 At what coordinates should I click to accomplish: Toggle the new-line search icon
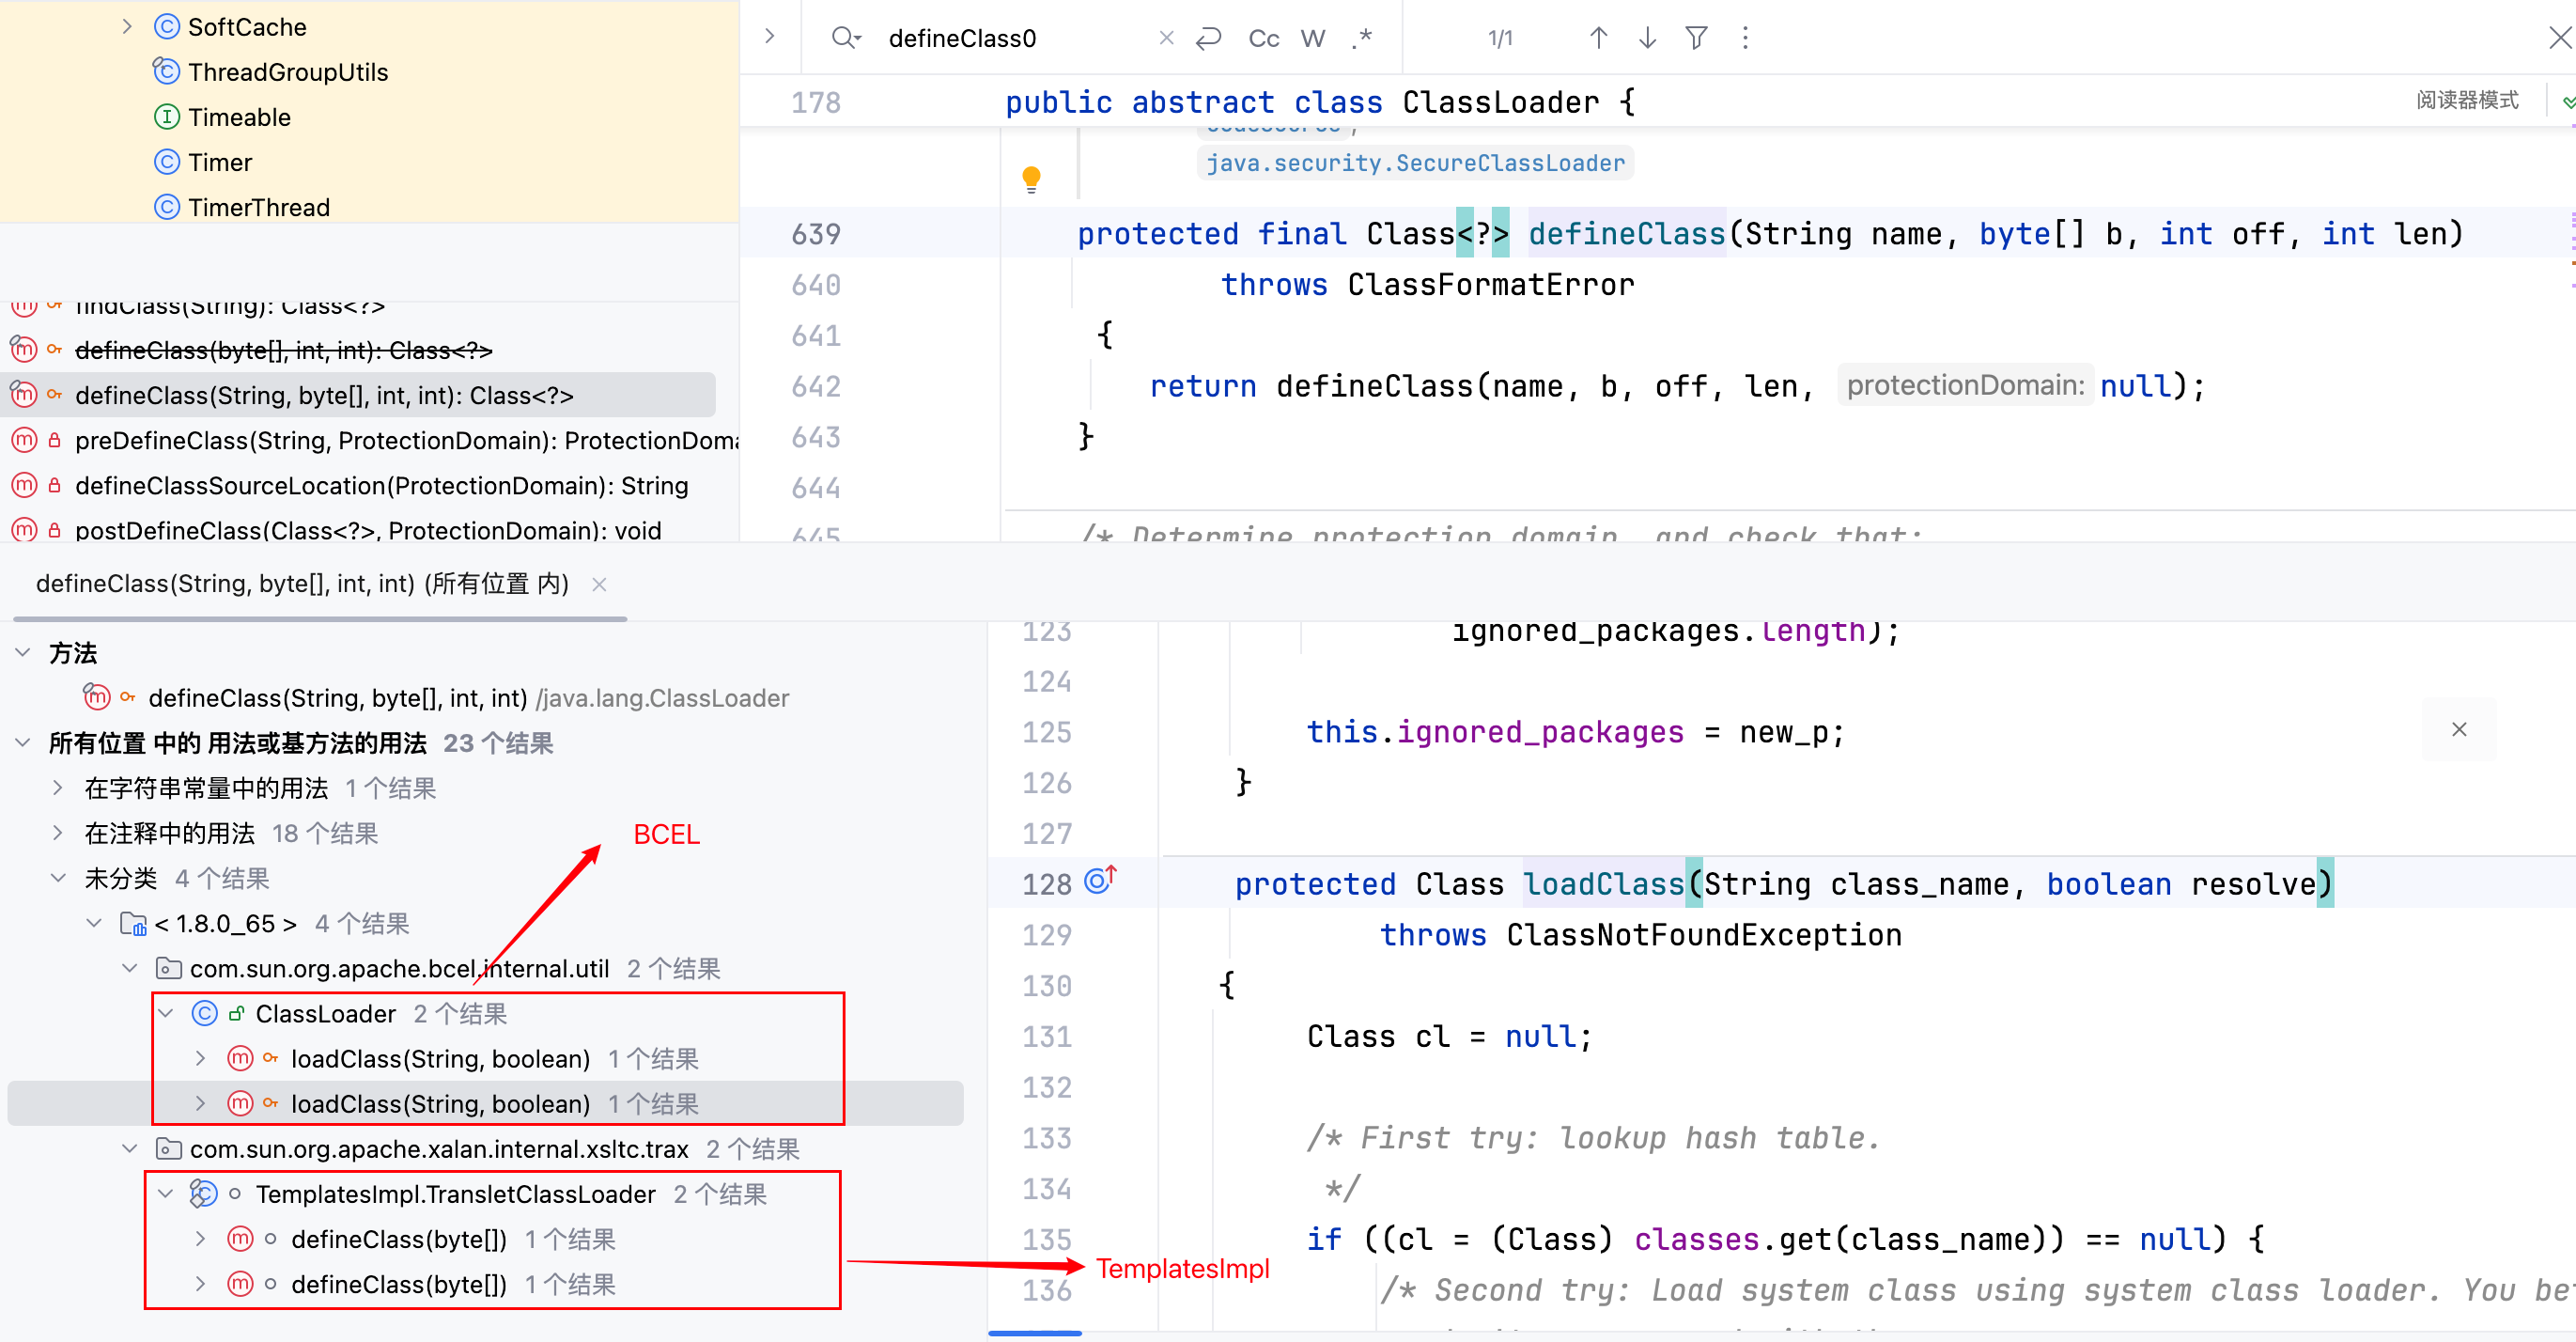[1209, 38]
